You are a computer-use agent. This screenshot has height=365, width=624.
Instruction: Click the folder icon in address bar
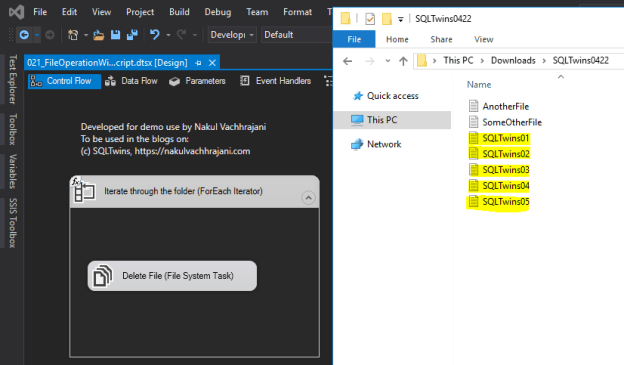[422, 61]
